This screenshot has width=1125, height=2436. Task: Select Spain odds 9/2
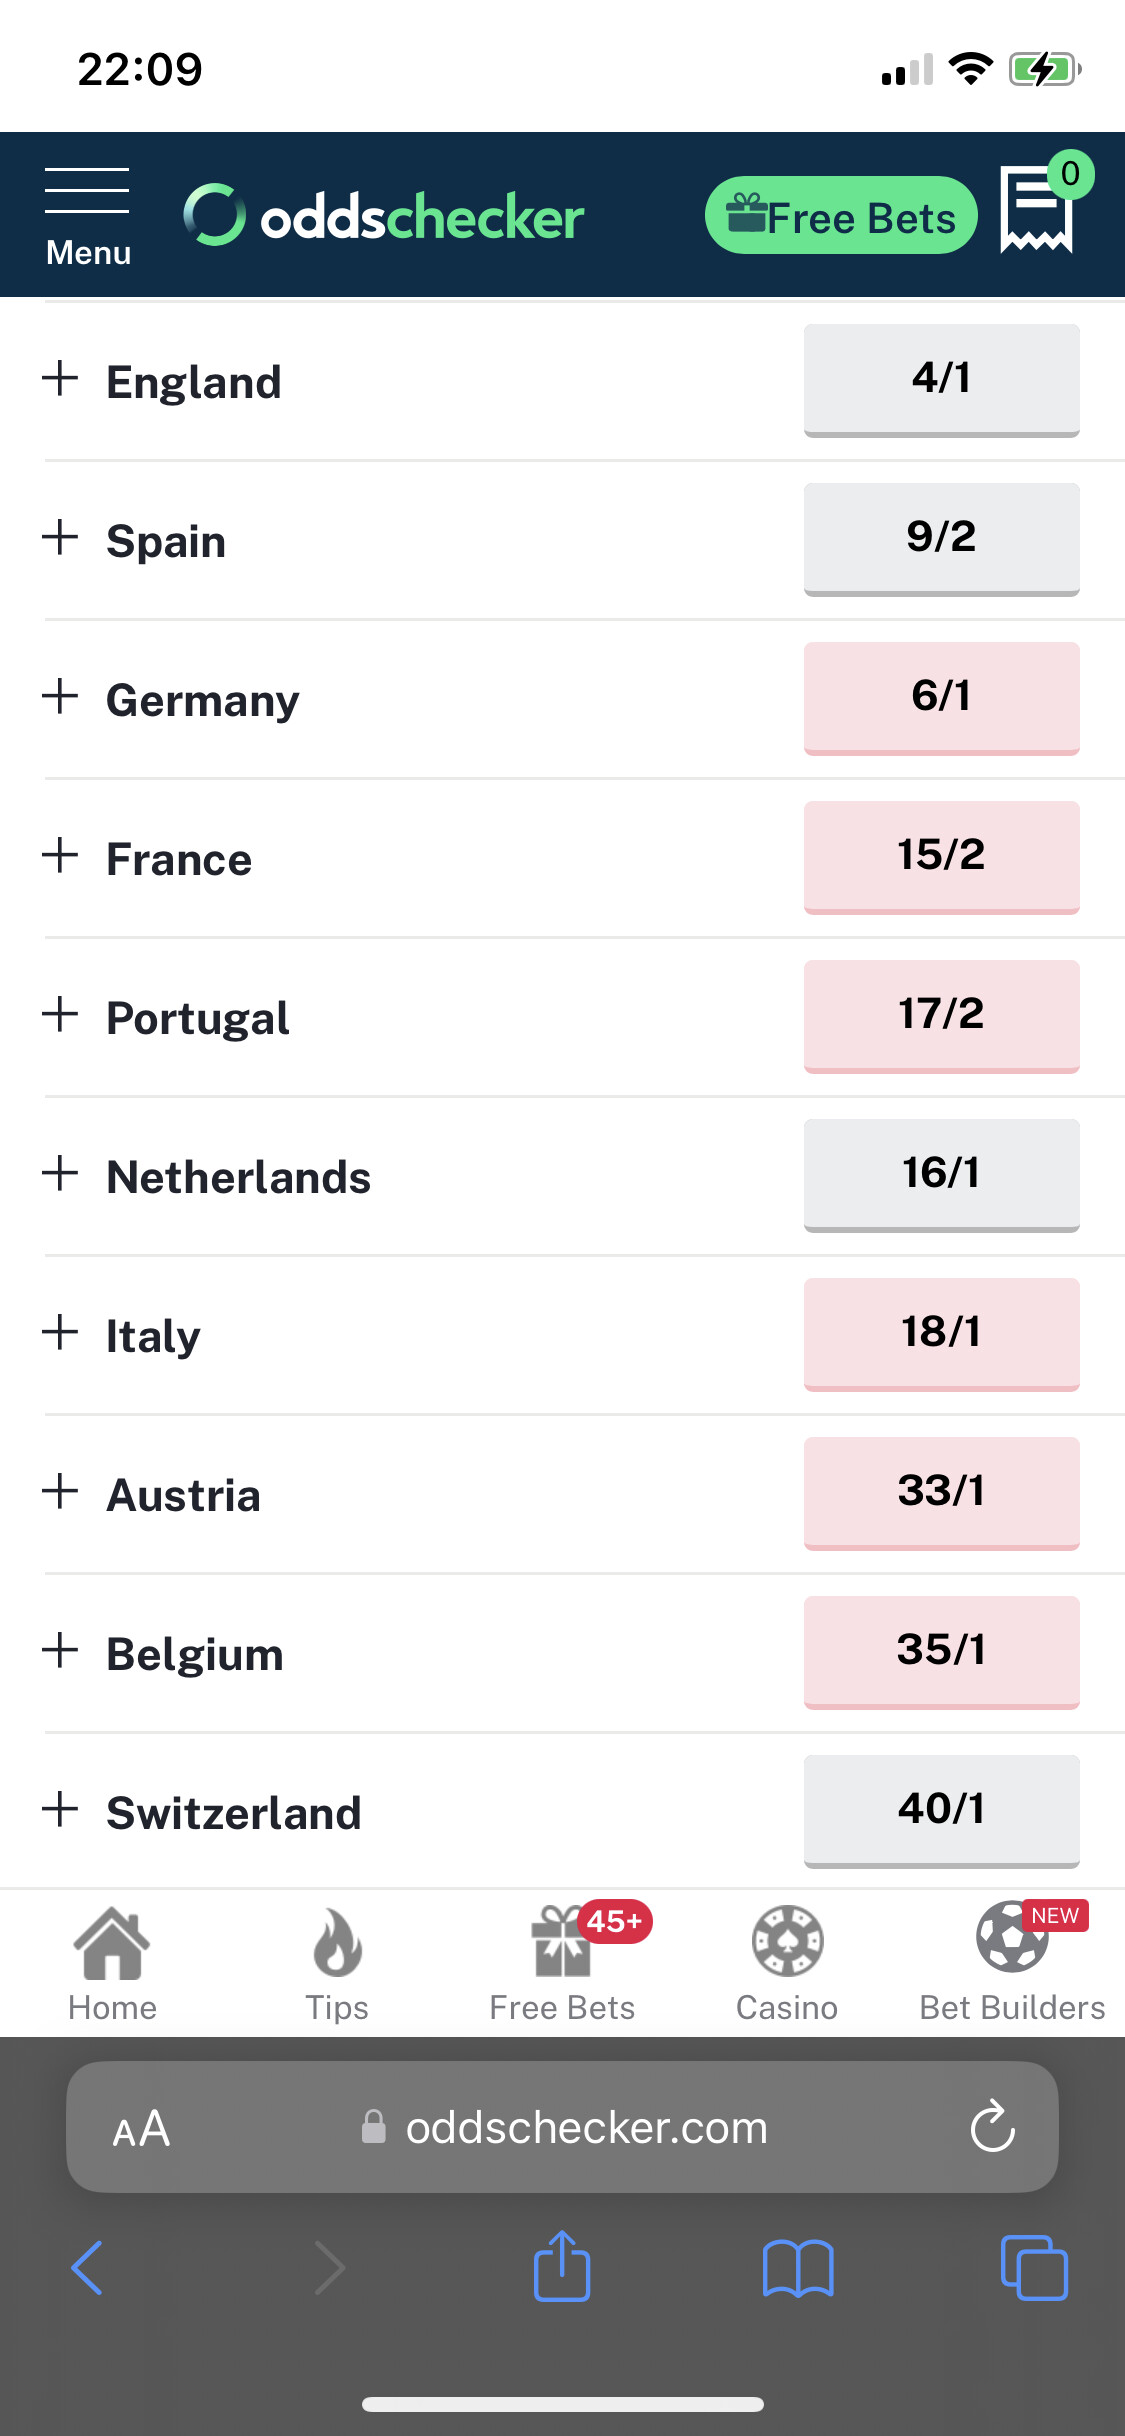[x=941, y=539]
